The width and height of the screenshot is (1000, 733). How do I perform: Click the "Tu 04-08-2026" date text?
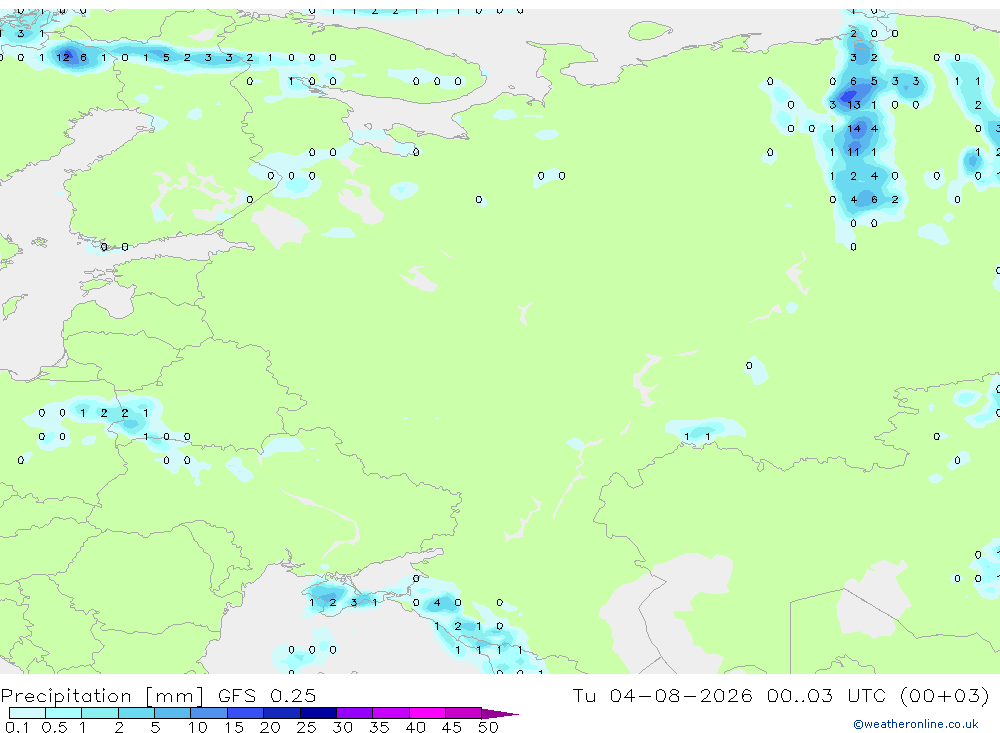click(662, 695)
